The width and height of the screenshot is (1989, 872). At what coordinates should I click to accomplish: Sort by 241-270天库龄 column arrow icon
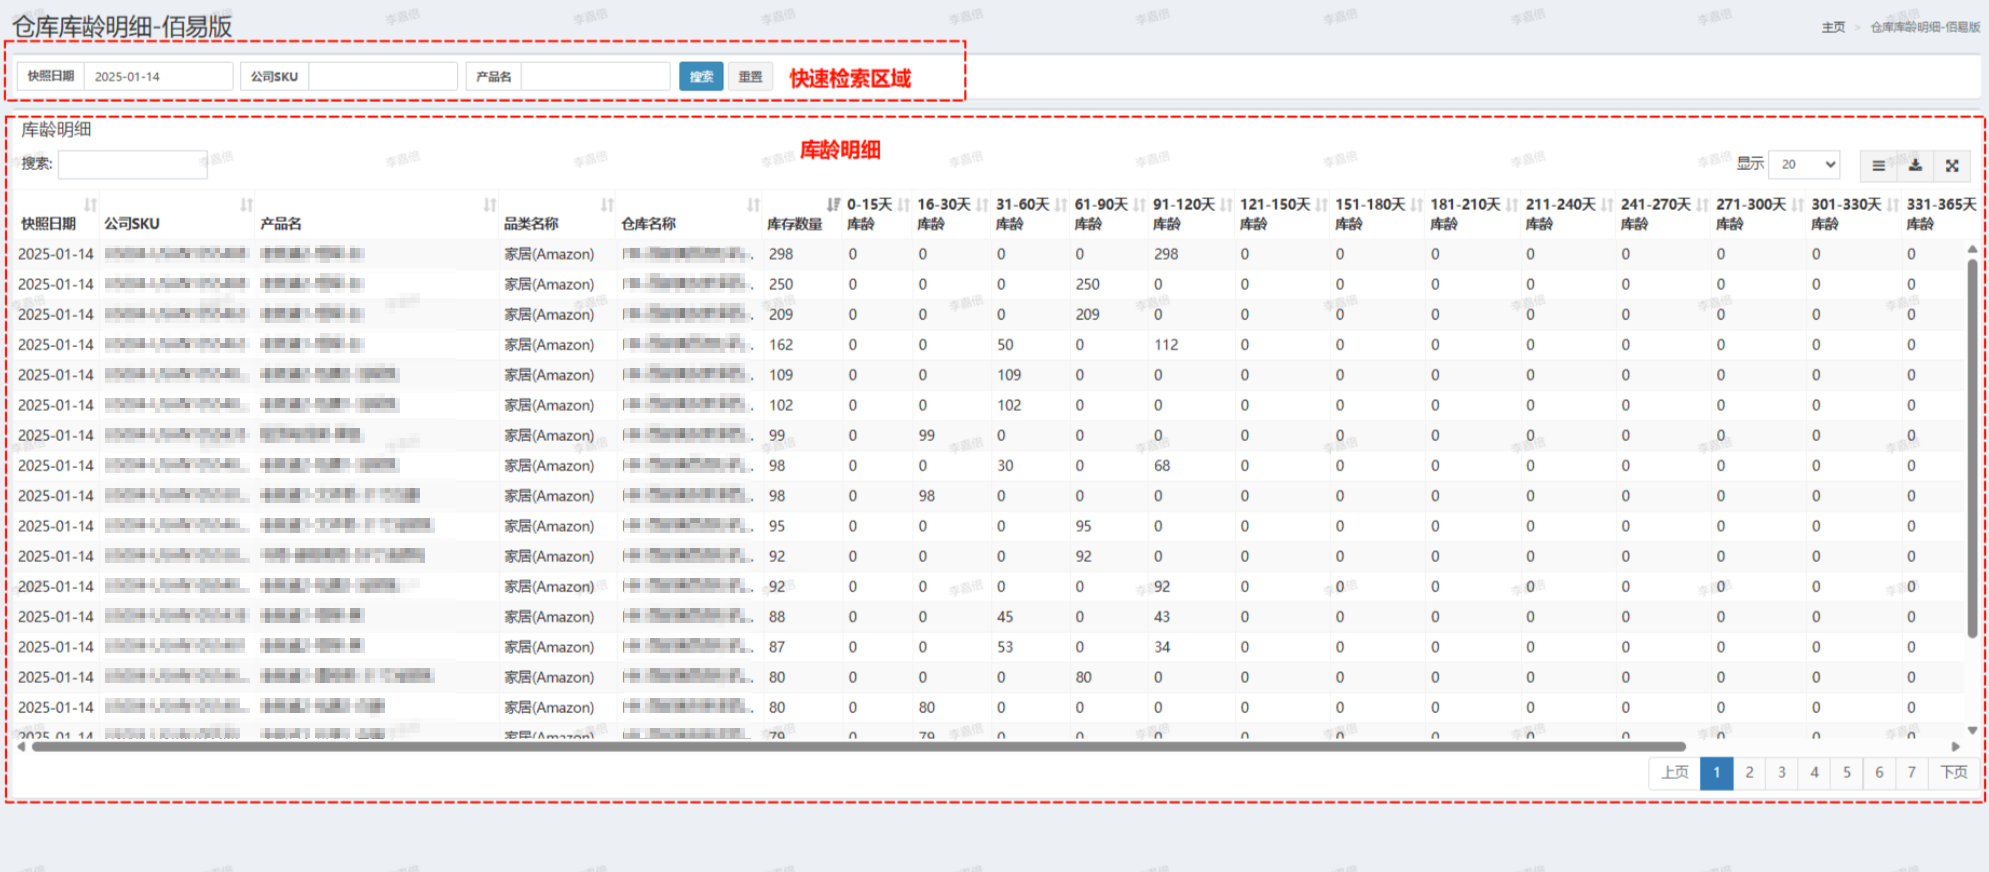click(1702, 204)
